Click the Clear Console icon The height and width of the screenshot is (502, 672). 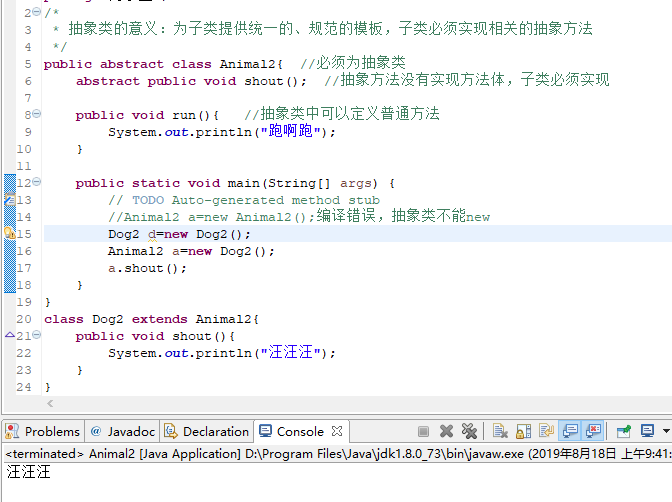tap(500, 431)
